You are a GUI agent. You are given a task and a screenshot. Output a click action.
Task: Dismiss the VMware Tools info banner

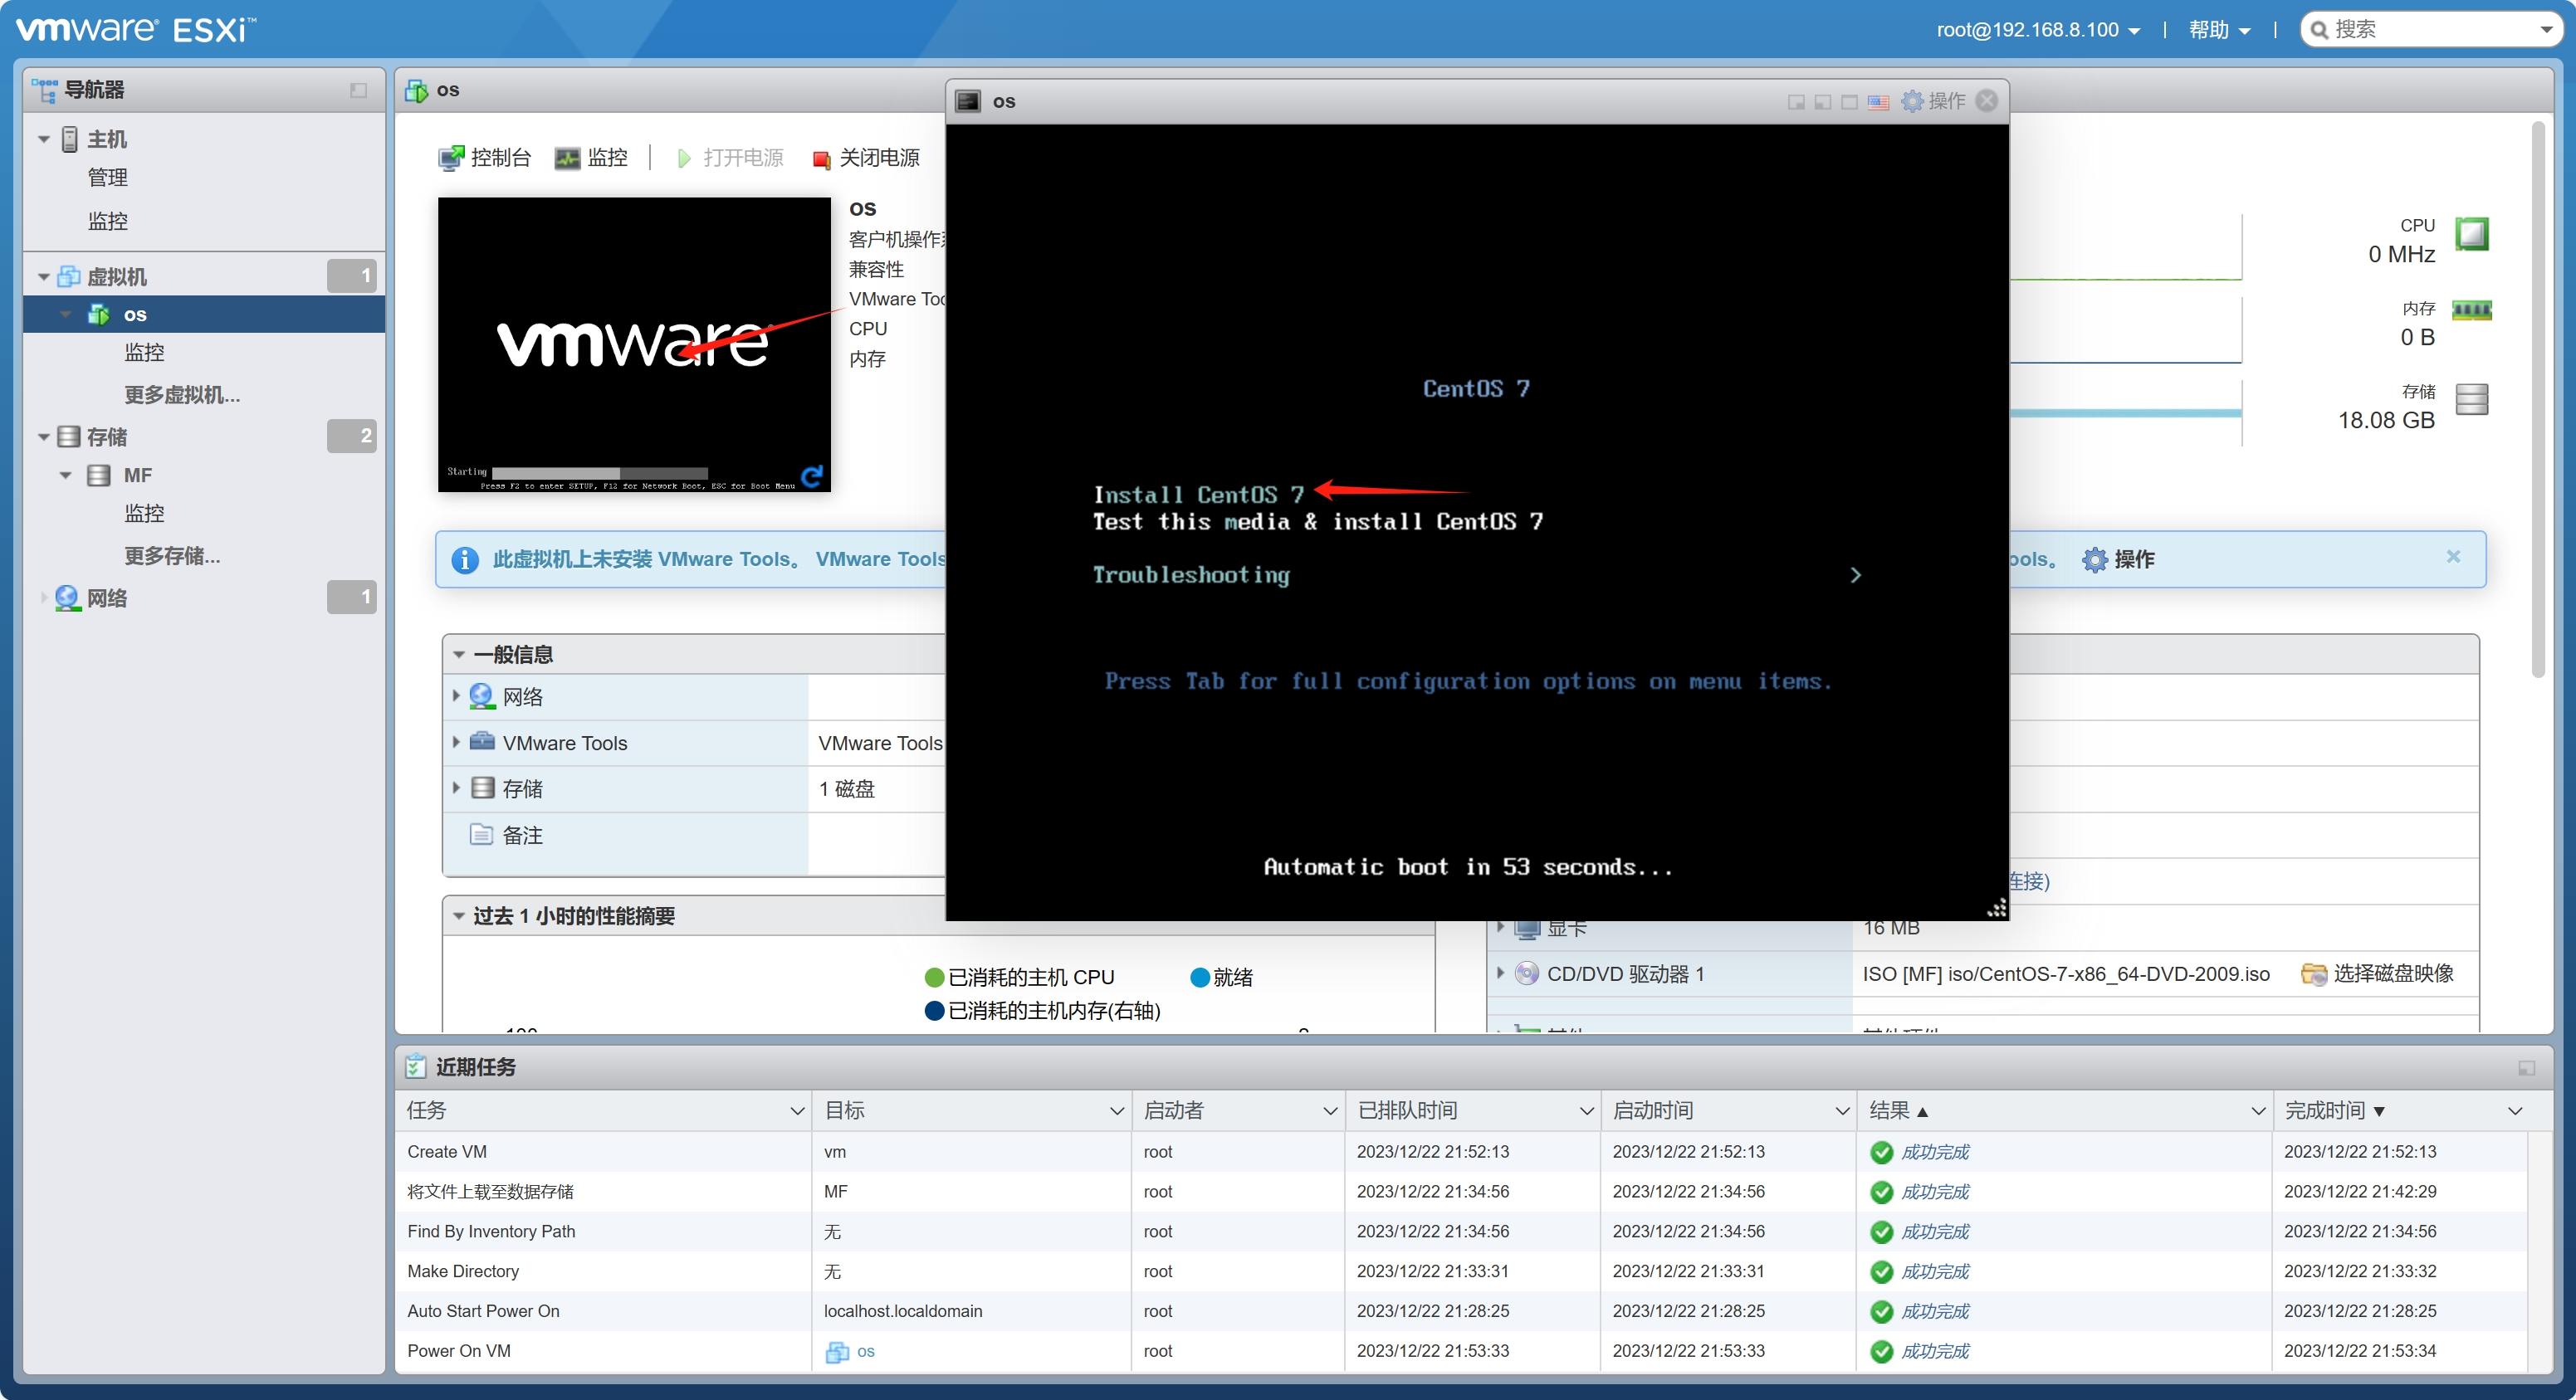tap(2452, 557)
